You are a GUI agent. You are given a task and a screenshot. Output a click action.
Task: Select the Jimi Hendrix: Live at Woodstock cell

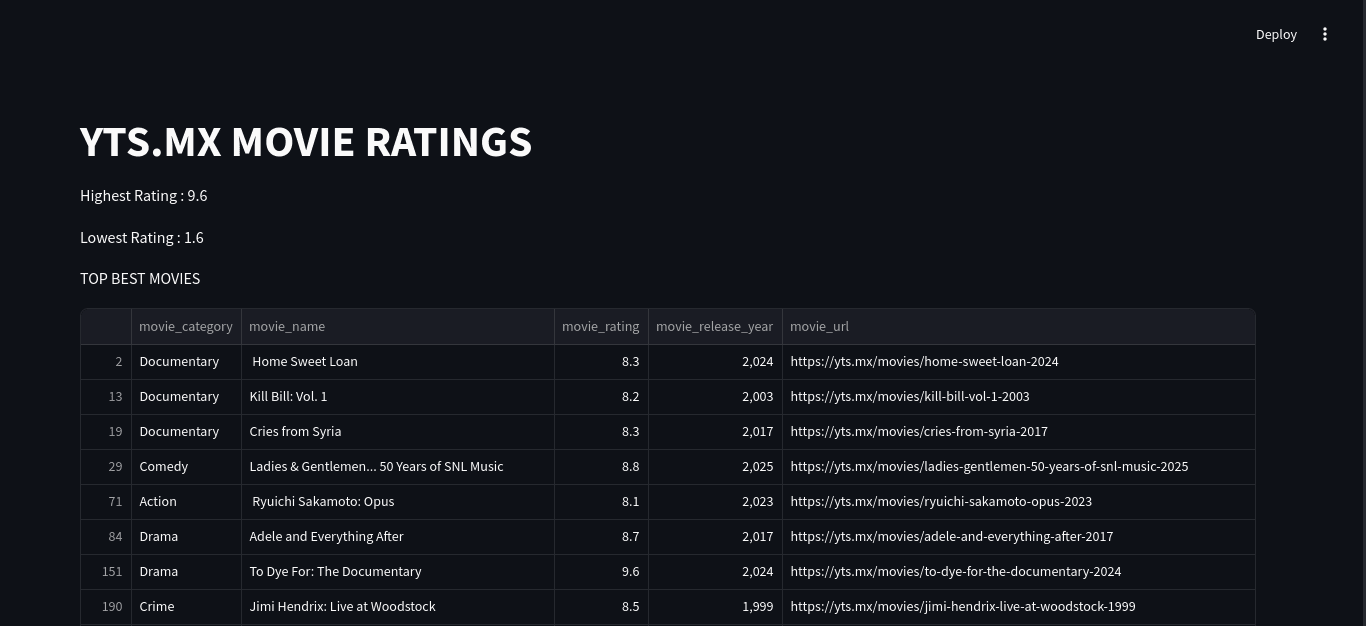398,607
